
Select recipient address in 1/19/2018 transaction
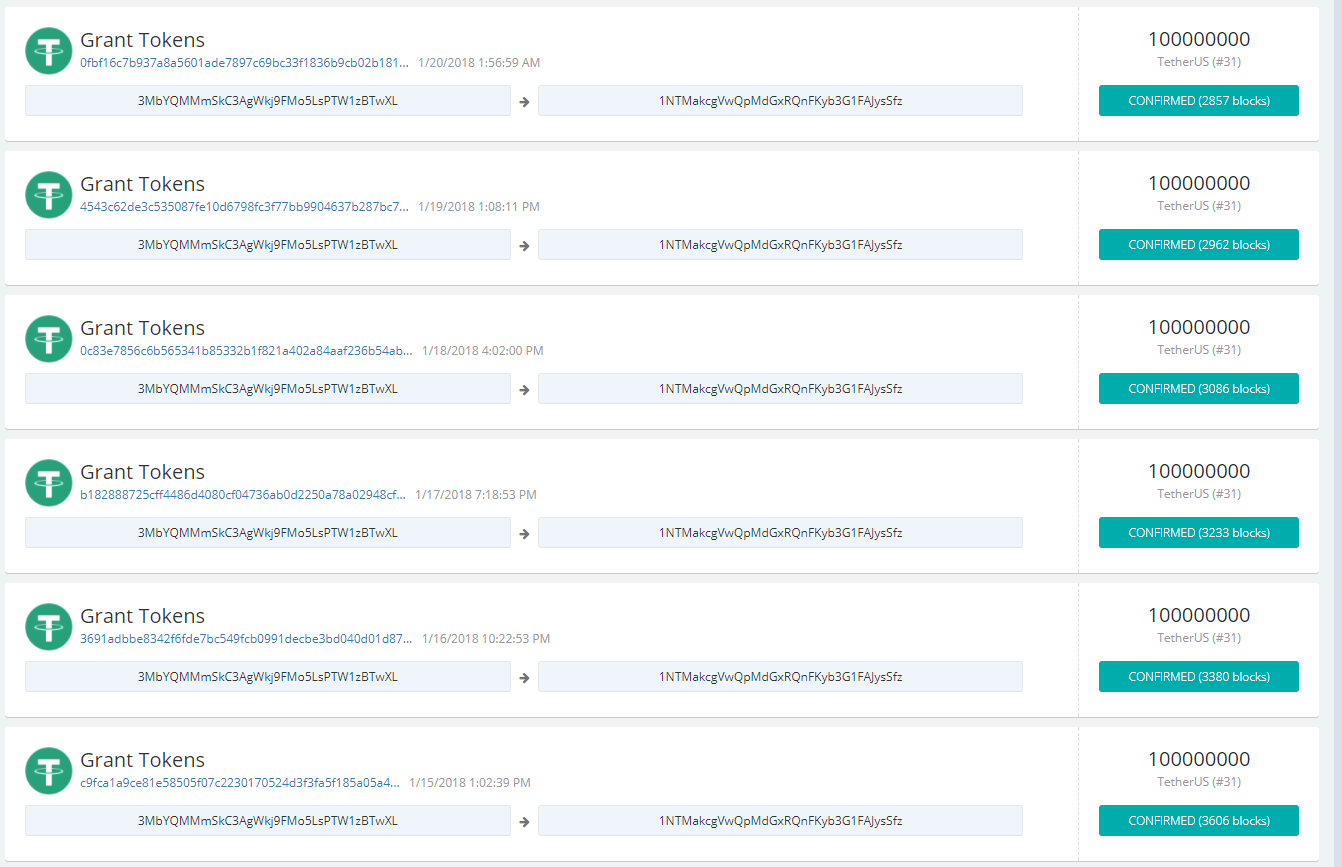780,245
